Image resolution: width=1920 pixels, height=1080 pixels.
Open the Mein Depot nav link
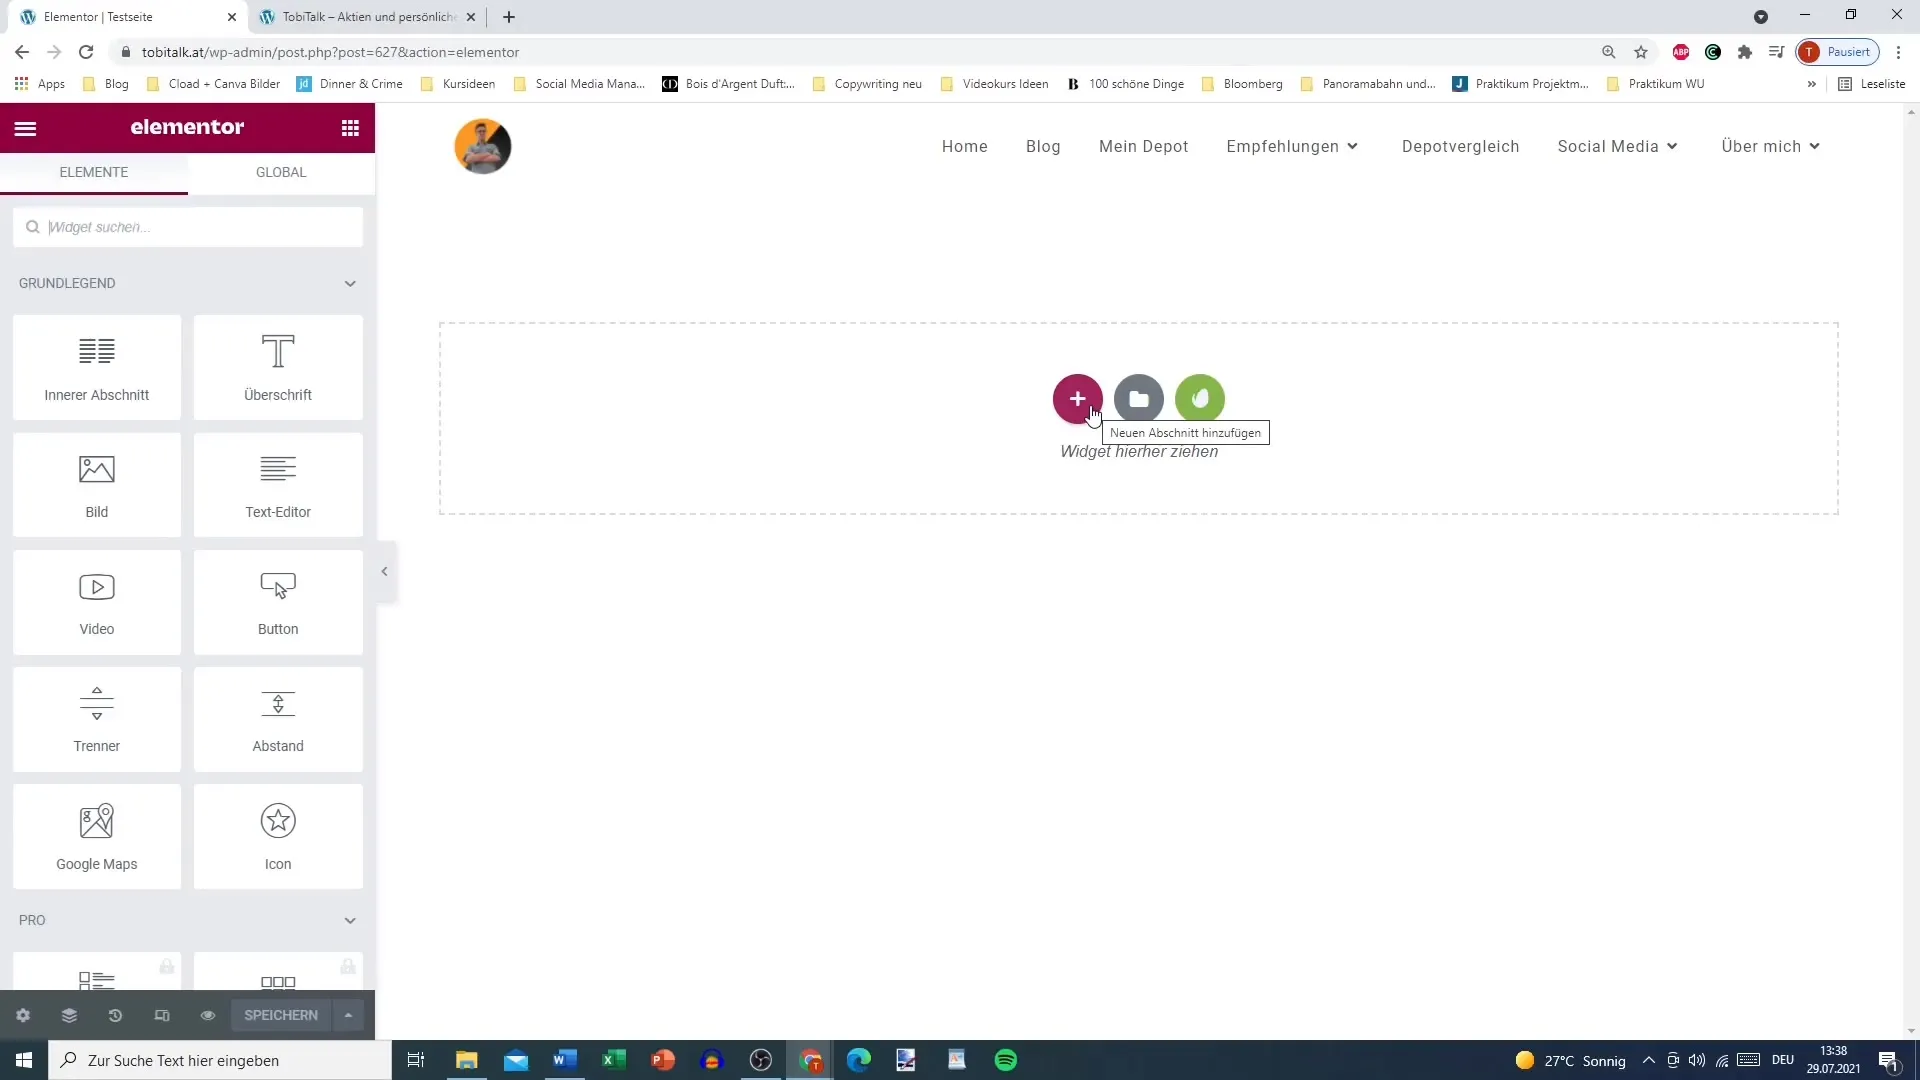click(x=1143, y=147)
